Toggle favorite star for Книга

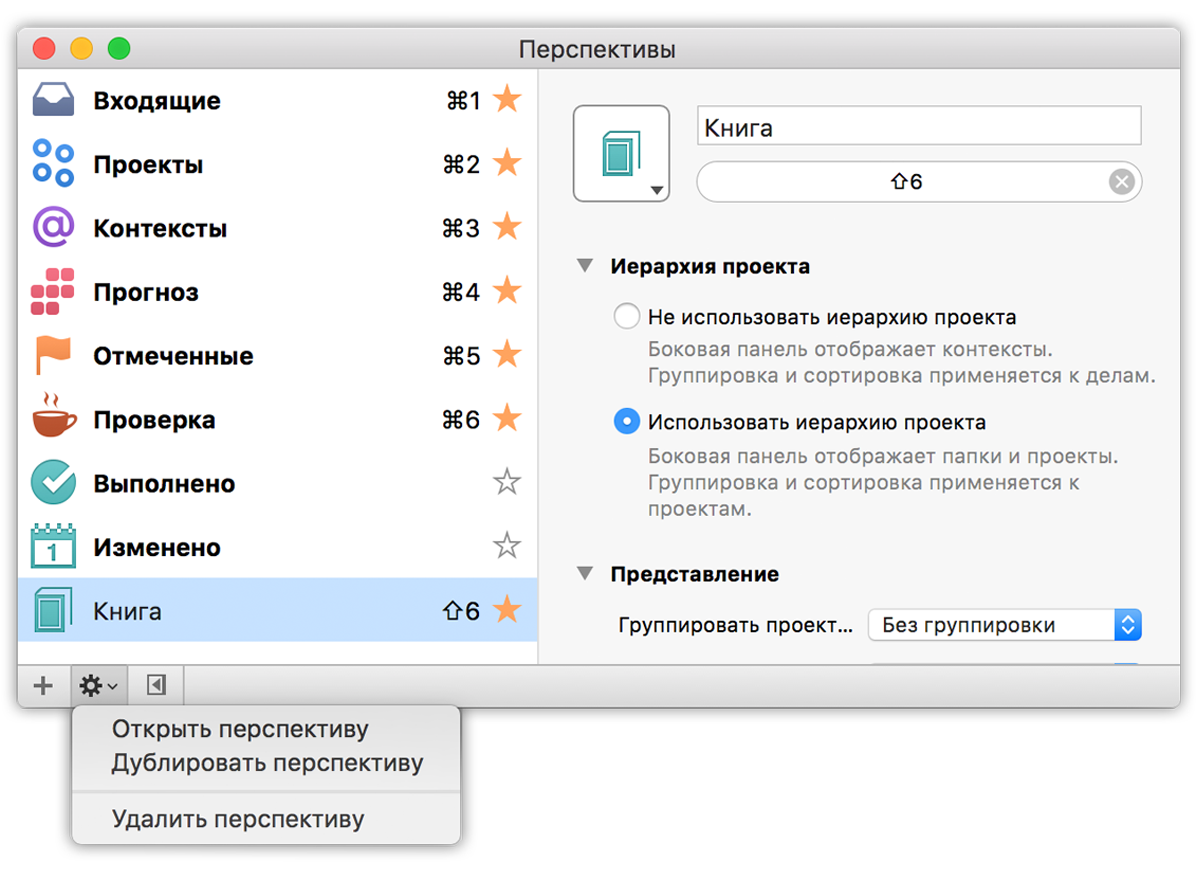click(x=507, y=610)
